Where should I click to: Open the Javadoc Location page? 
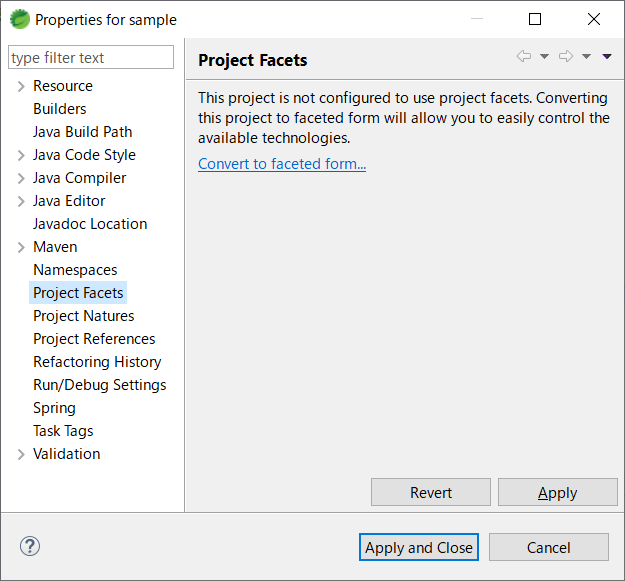90,224
